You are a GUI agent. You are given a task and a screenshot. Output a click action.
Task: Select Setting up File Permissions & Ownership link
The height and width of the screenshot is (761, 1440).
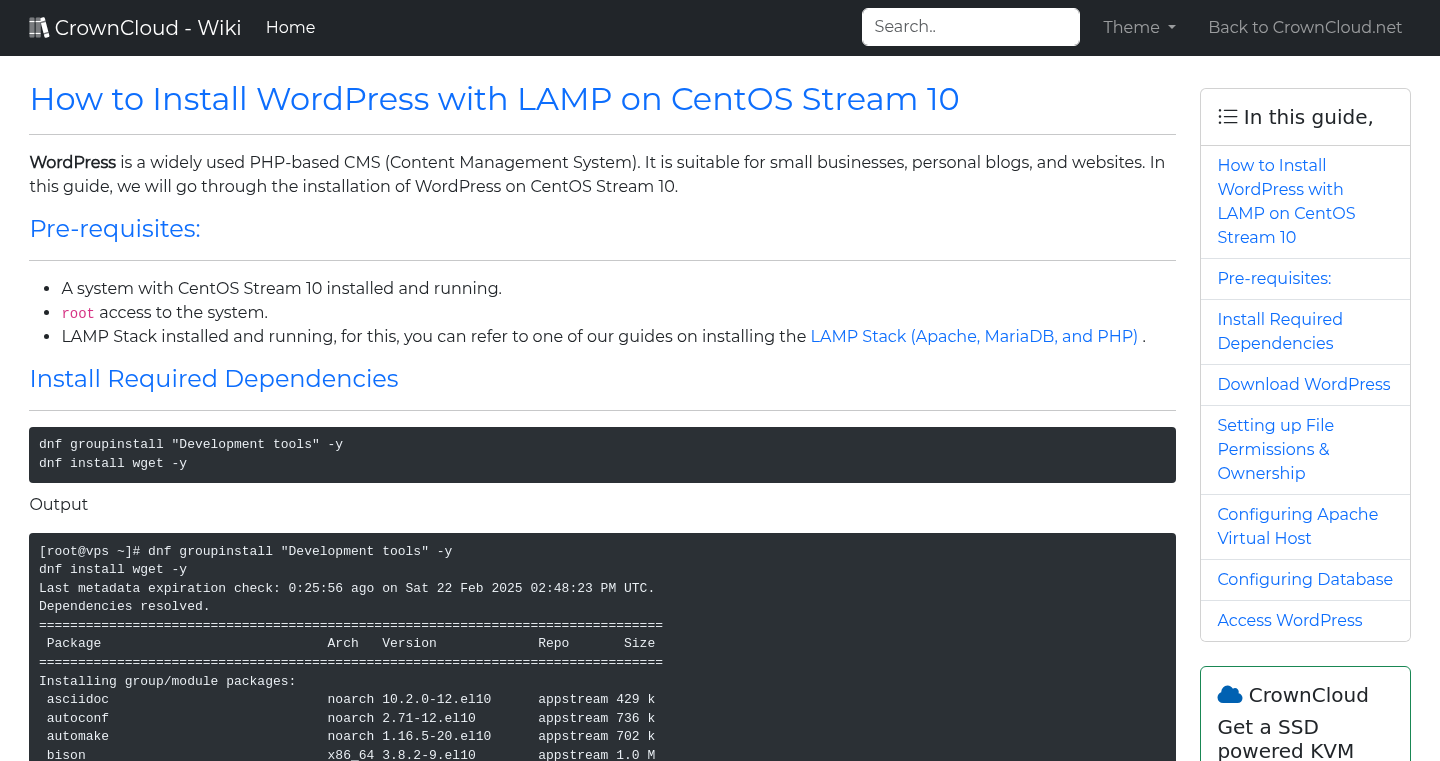(x=1275, y=449)
